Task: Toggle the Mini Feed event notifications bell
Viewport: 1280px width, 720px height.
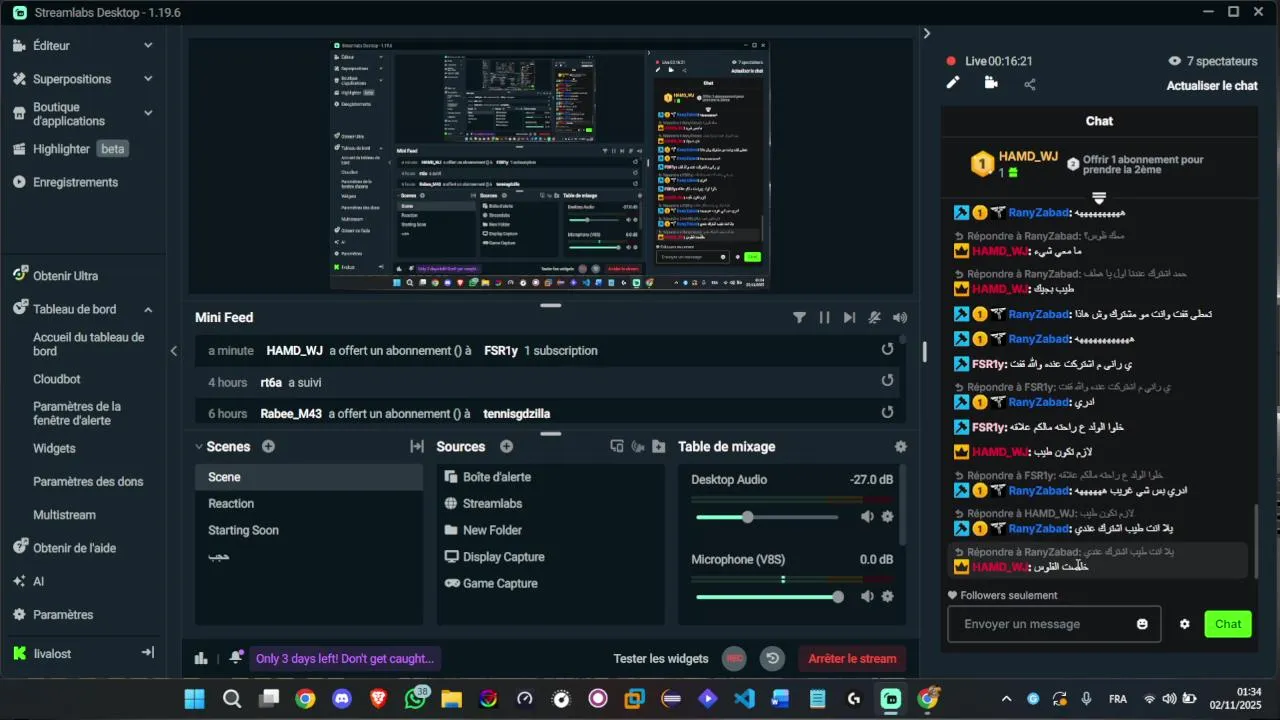Action: coord(874,317)
